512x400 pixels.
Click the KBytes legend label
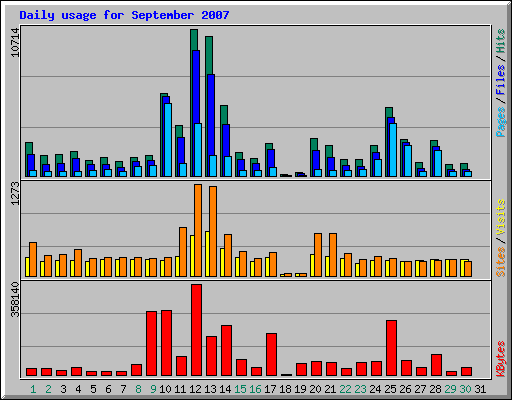pos(501,359)
